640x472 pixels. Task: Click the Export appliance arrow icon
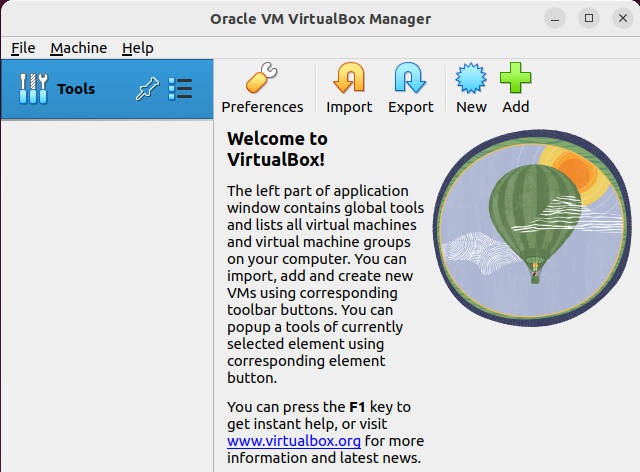click(x=410, y=78)
